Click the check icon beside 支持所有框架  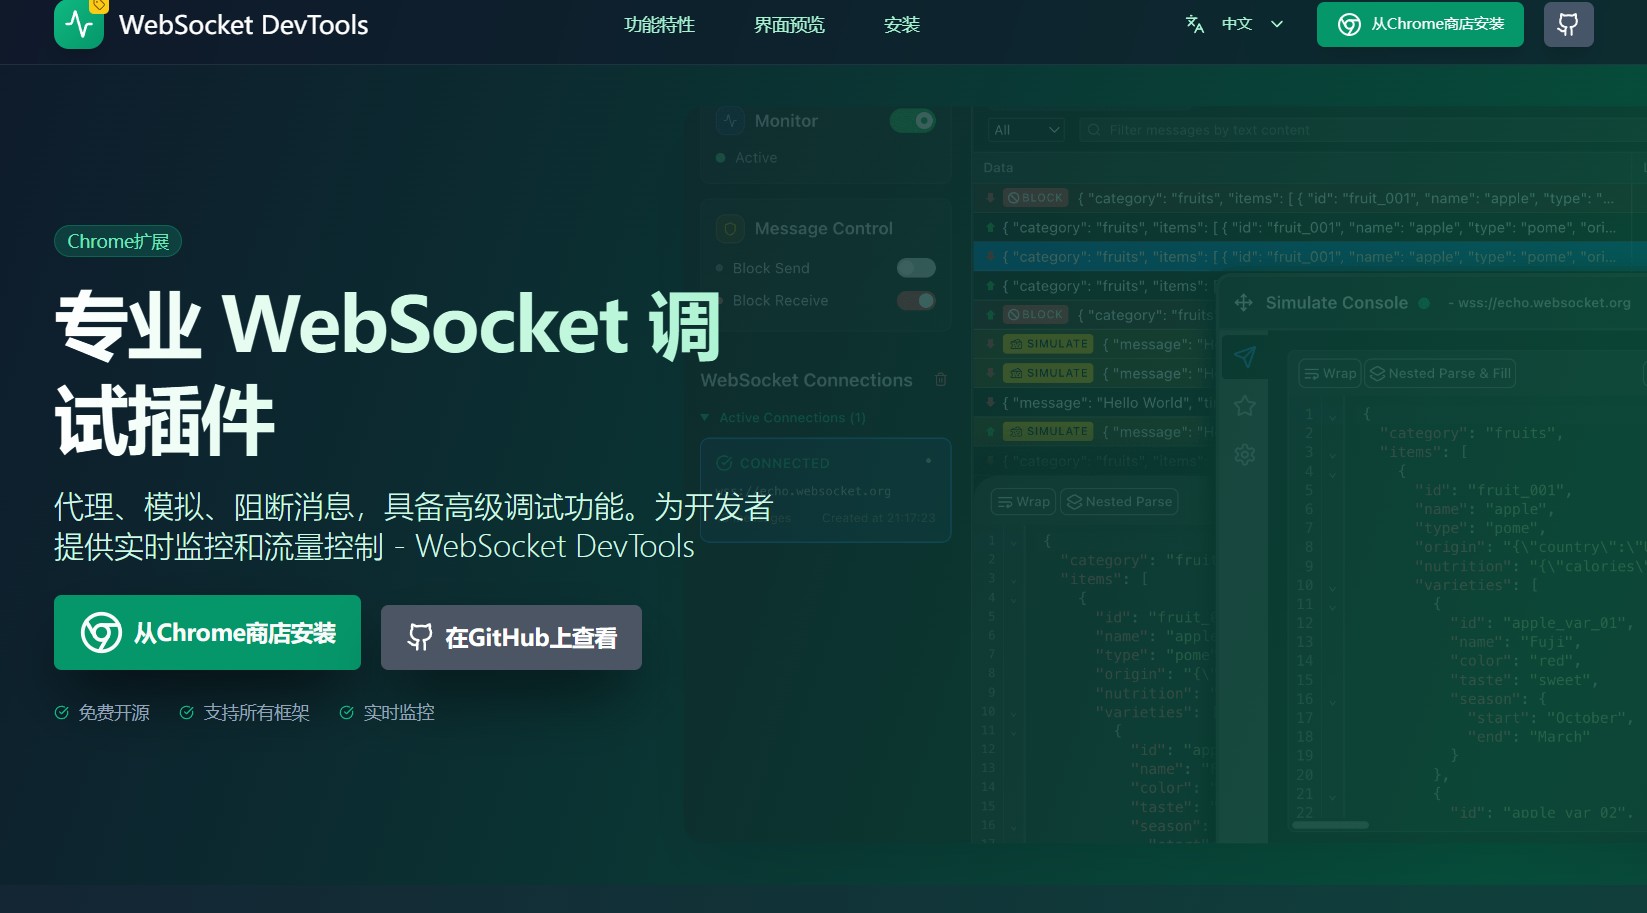[x=186, y=713]
